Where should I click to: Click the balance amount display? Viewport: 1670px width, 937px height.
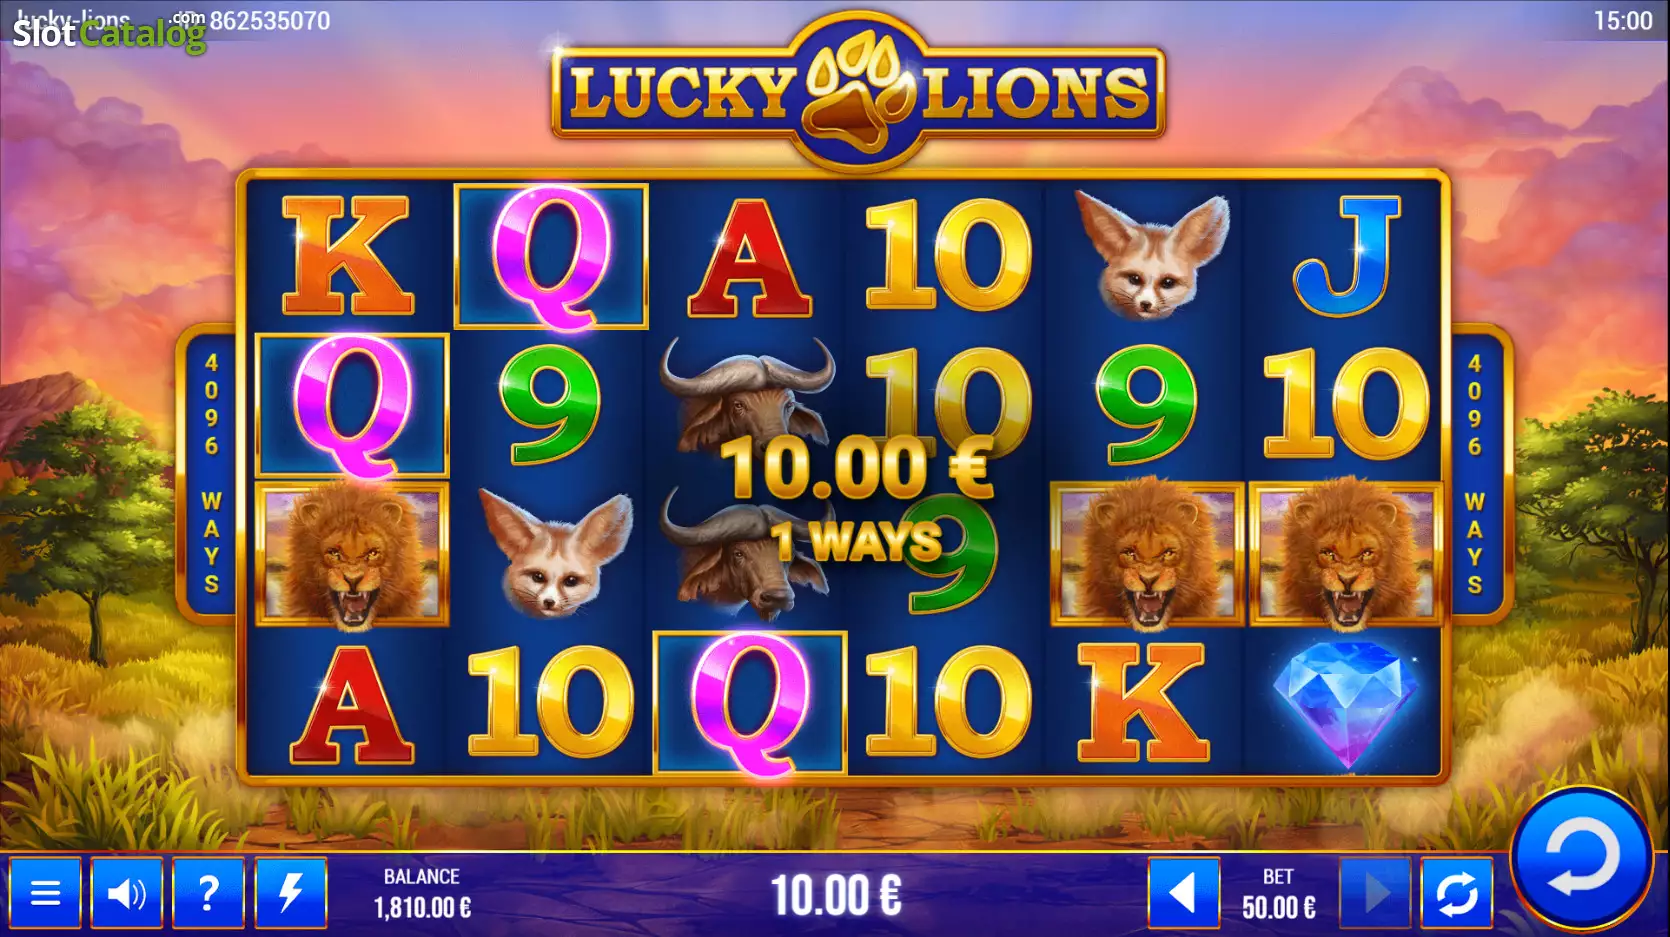click(x=422, y=907)
